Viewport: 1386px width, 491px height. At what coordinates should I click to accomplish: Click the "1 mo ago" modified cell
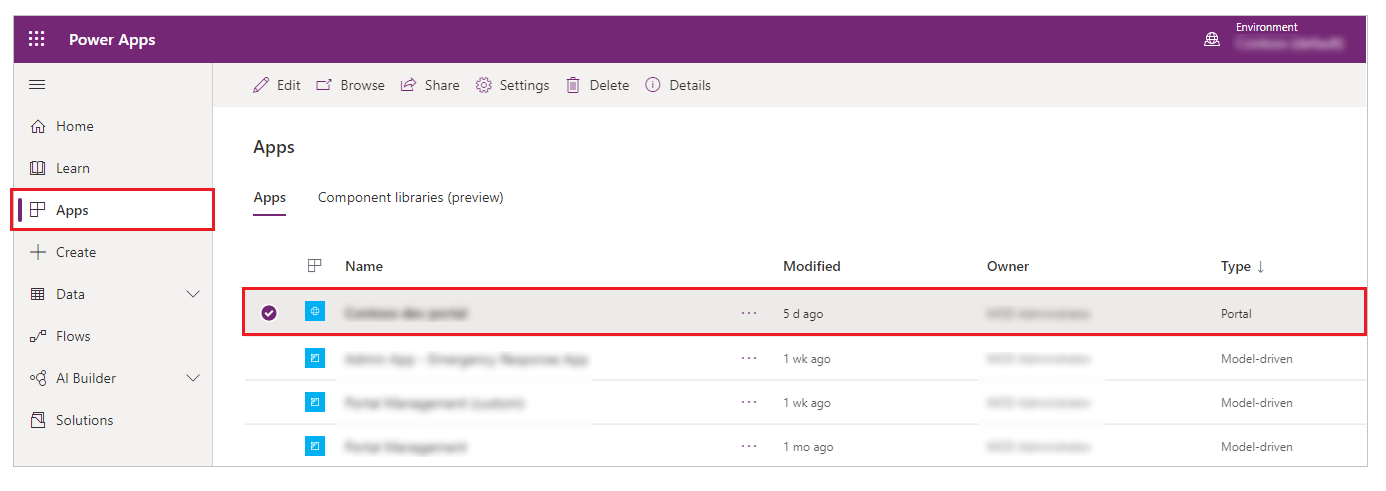pos(808,447)
